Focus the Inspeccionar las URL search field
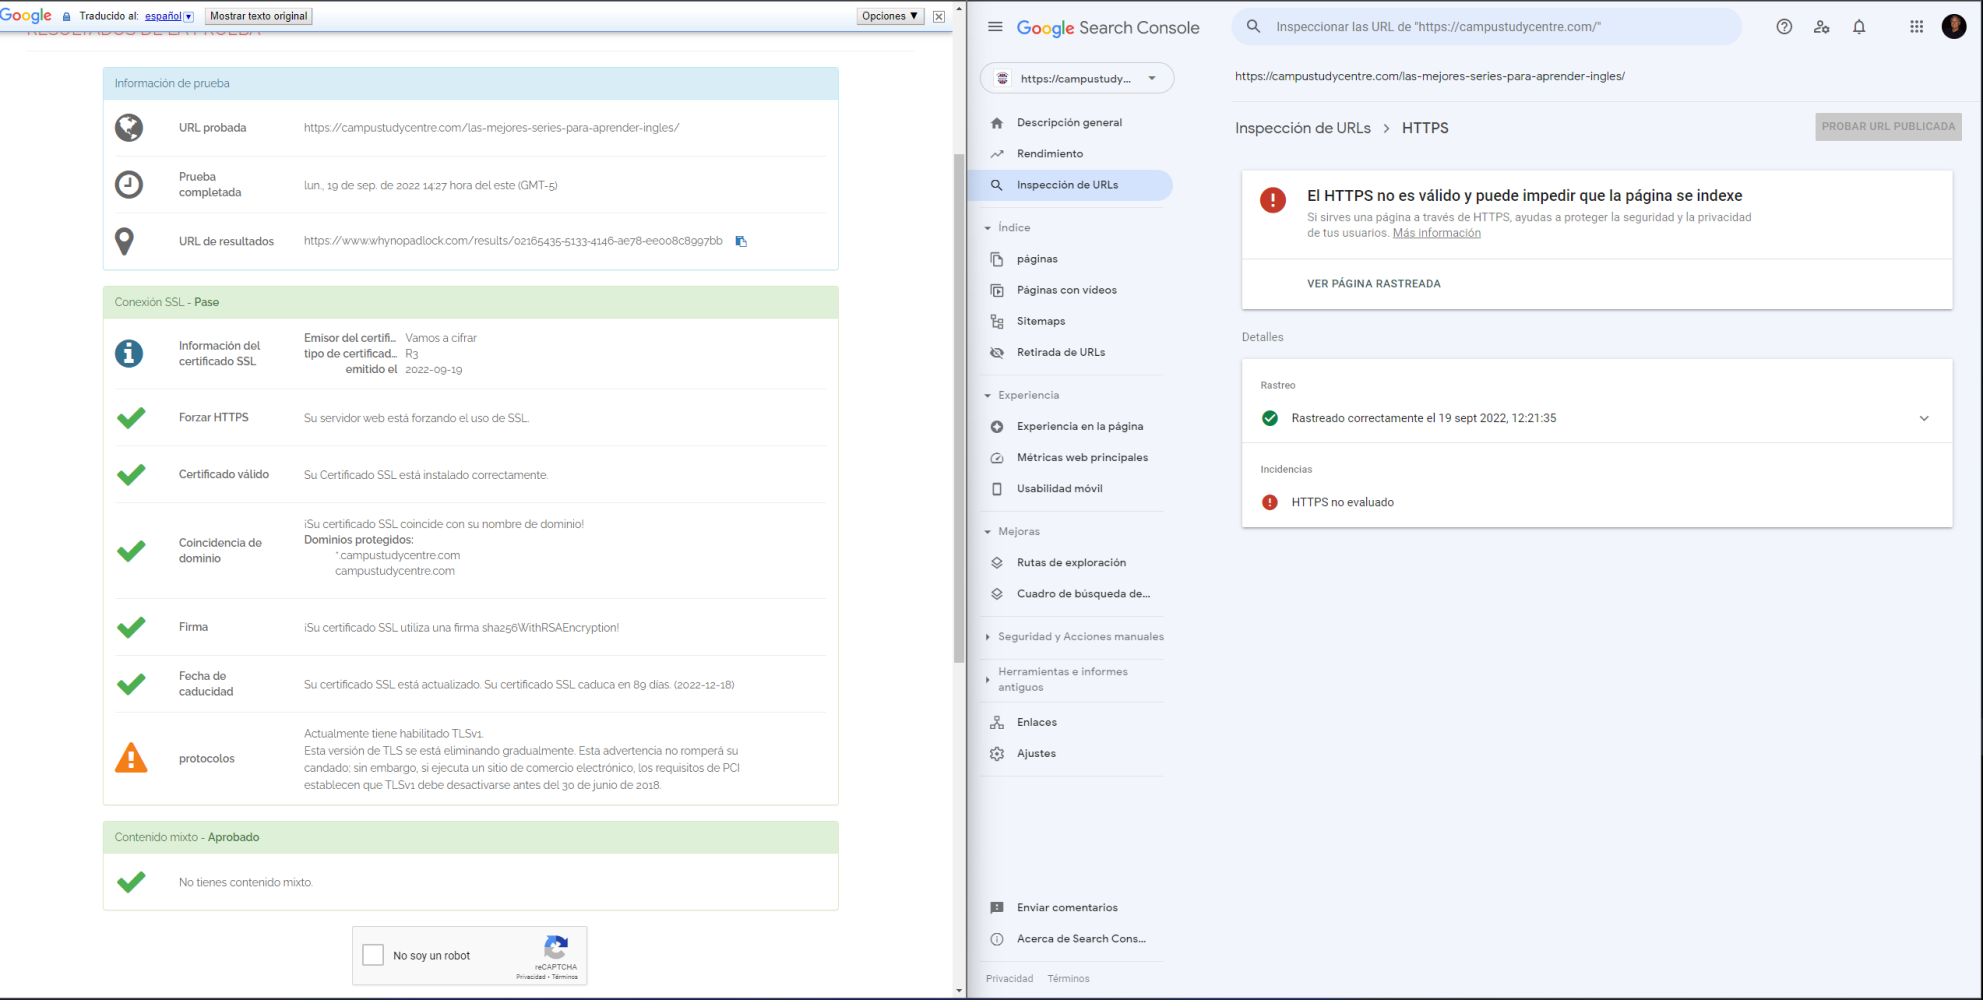Viewport: 1983px width, 1000px height. pyautogui.click(x=1487, y=27)
